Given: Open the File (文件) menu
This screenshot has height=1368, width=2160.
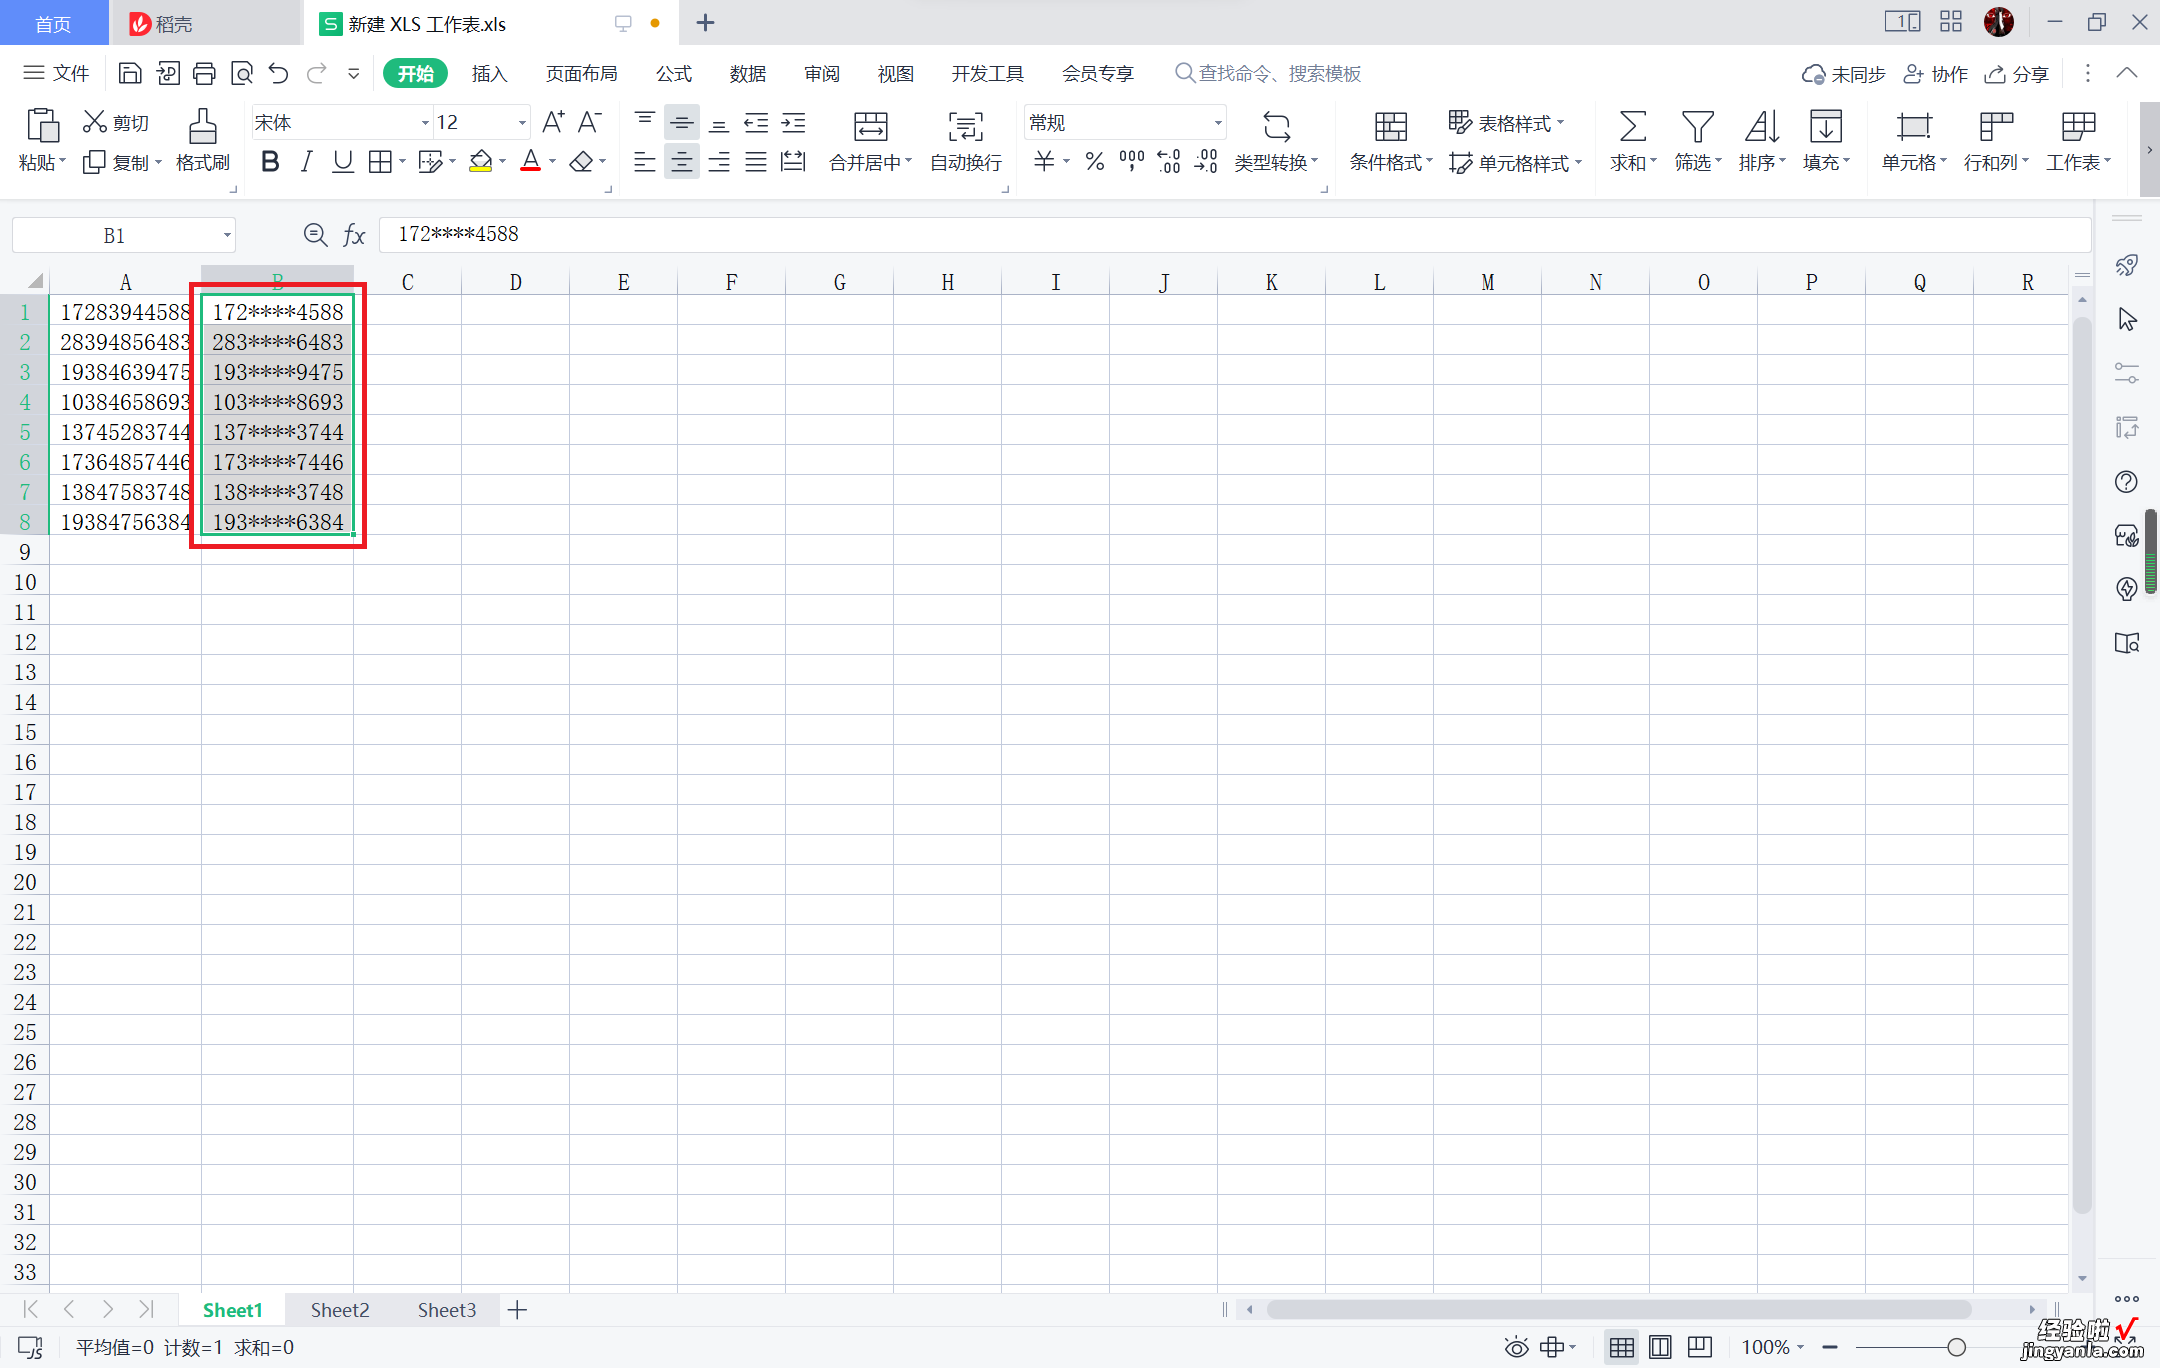Looking at the screenshot, I should pos(57,73).
